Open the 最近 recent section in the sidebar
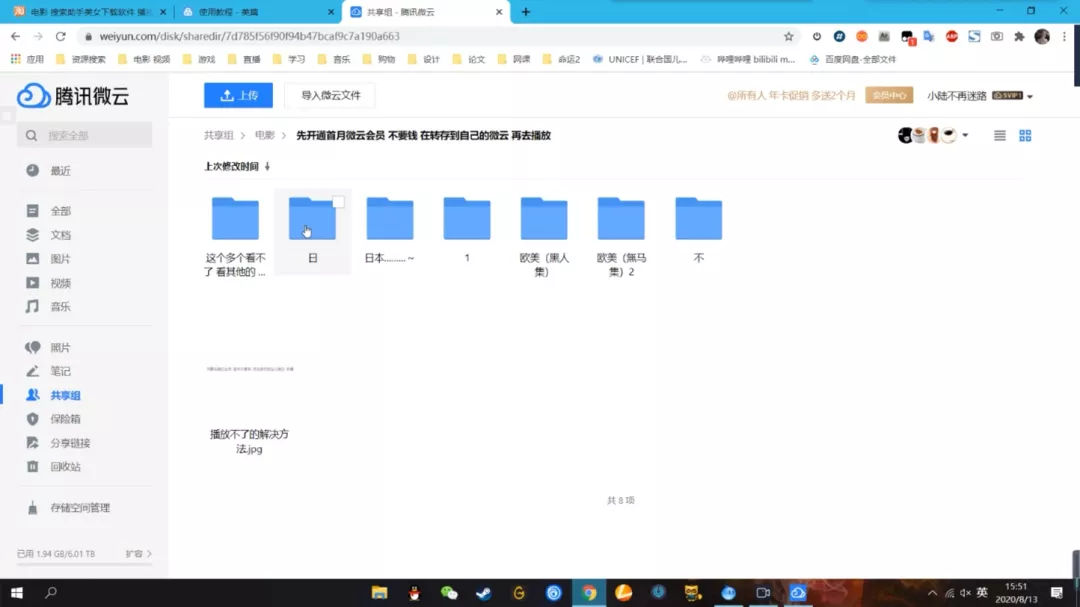 [x=60, y=170]
